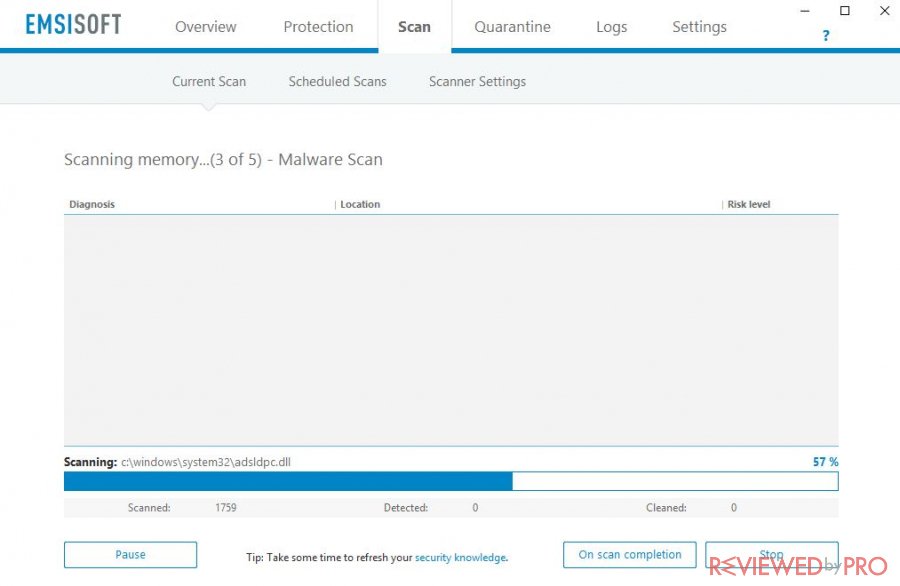Switch to the Protection tab
The height and width of the screenshot is (586, 900).
pos(318,27)
